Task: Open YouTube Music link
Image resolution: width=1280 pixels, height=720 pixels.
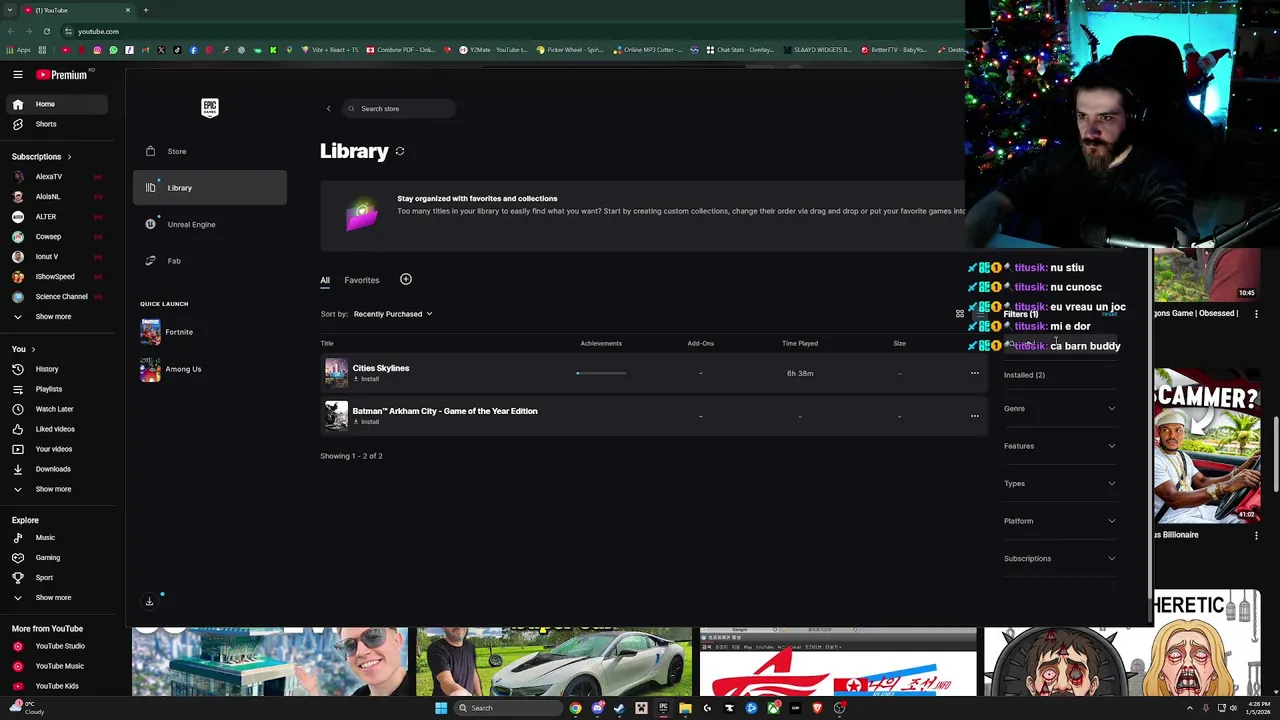Action: coord(61,666)
